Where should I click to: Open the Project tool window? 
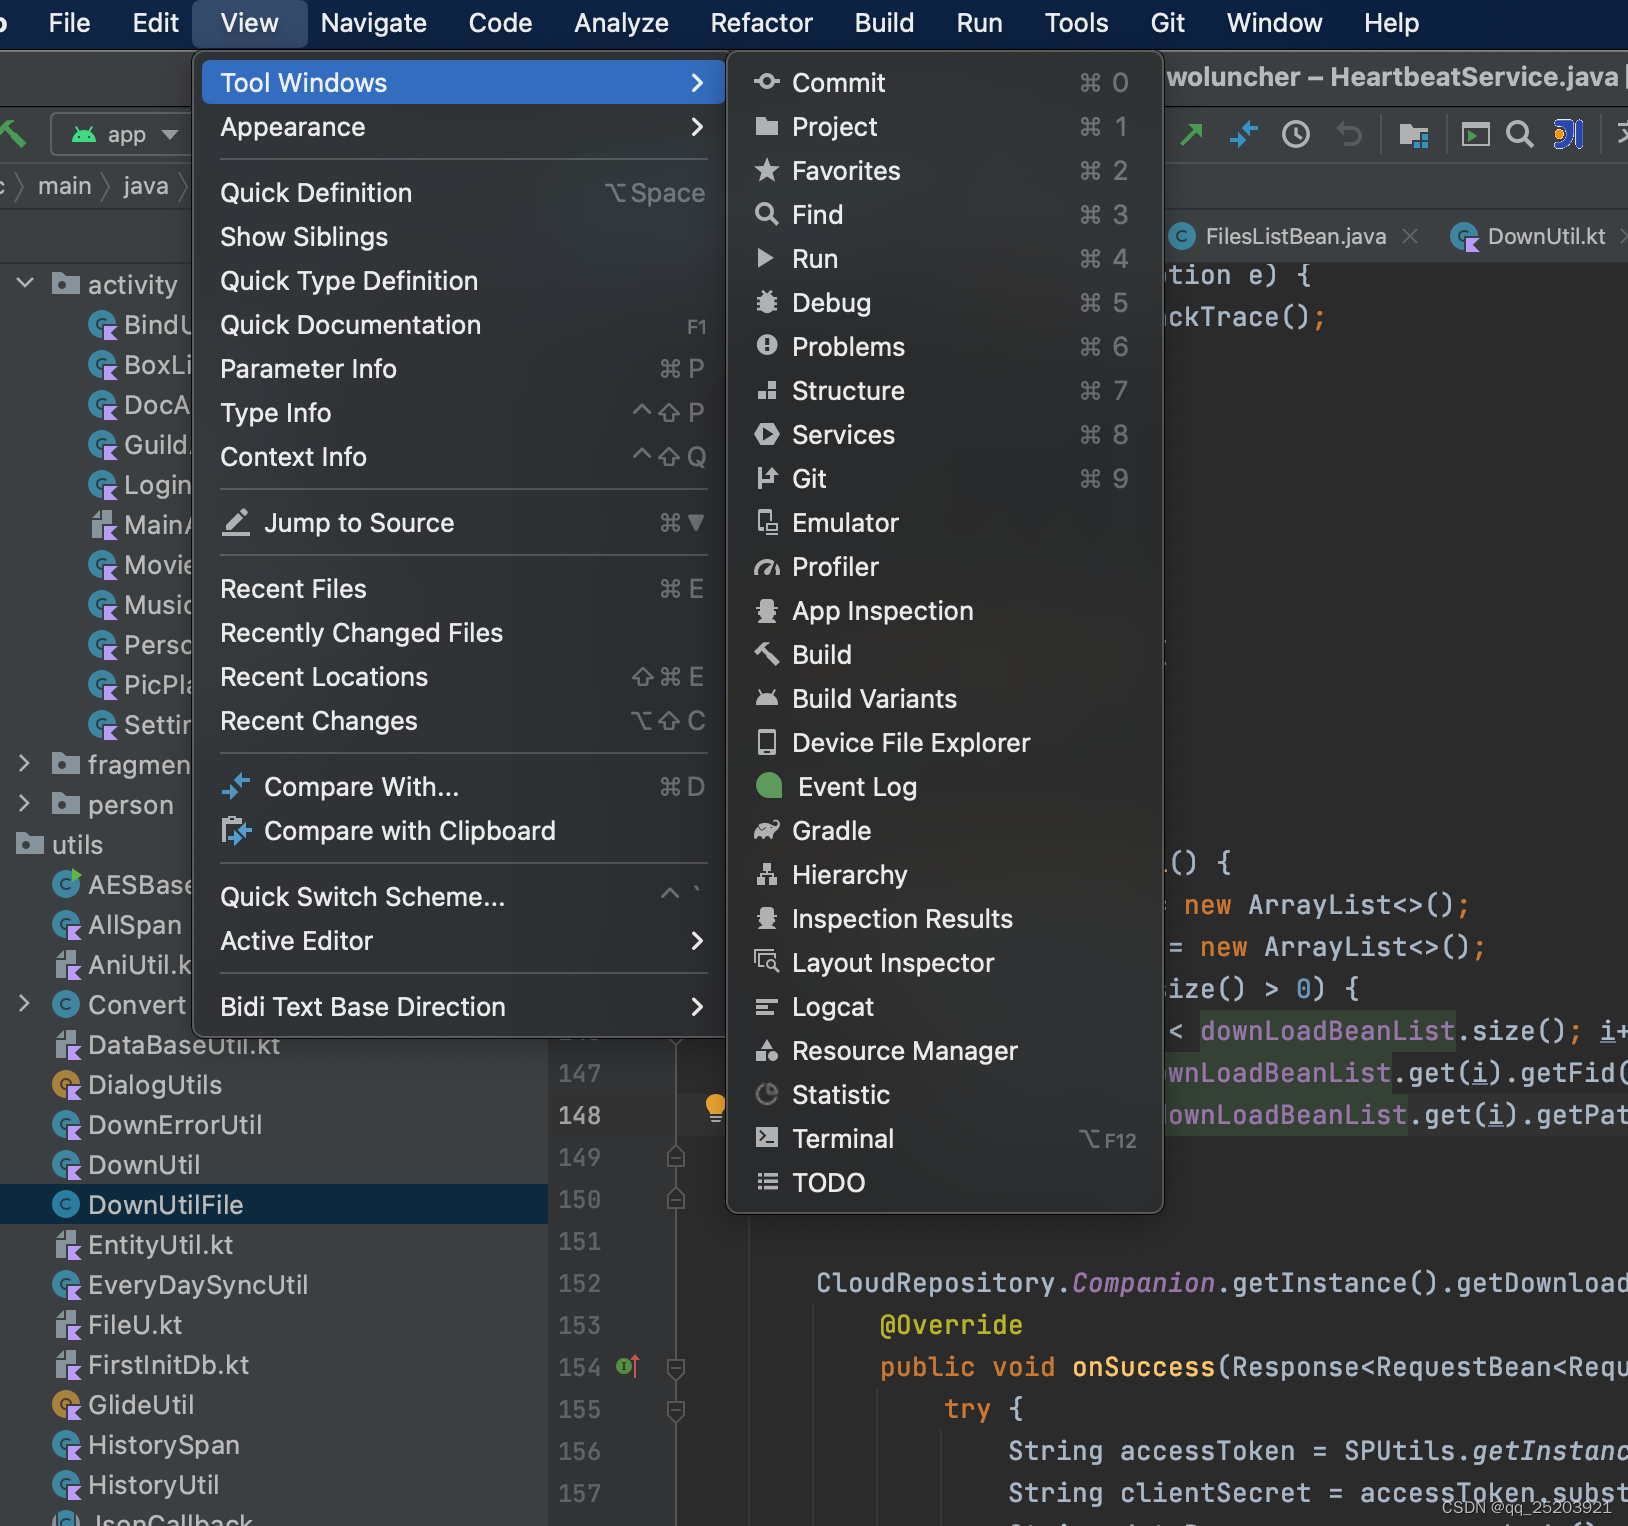tap(944, 127)
